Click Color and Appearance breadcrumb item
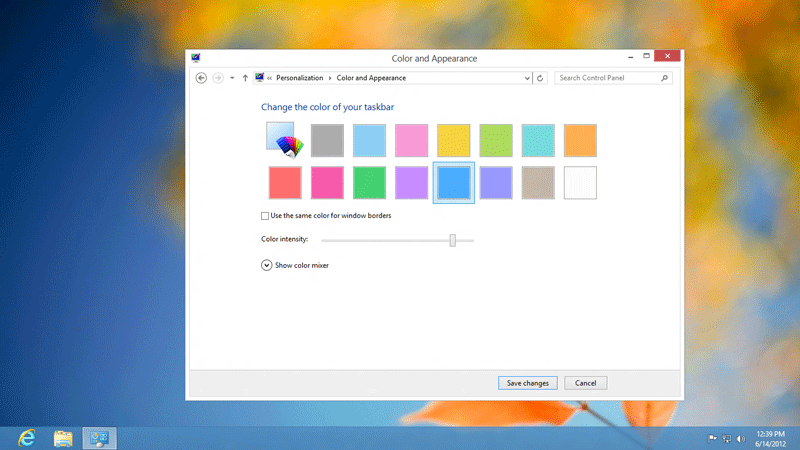Image resolution: width=800 pixels, height=450 pixels. pos(370,78)
